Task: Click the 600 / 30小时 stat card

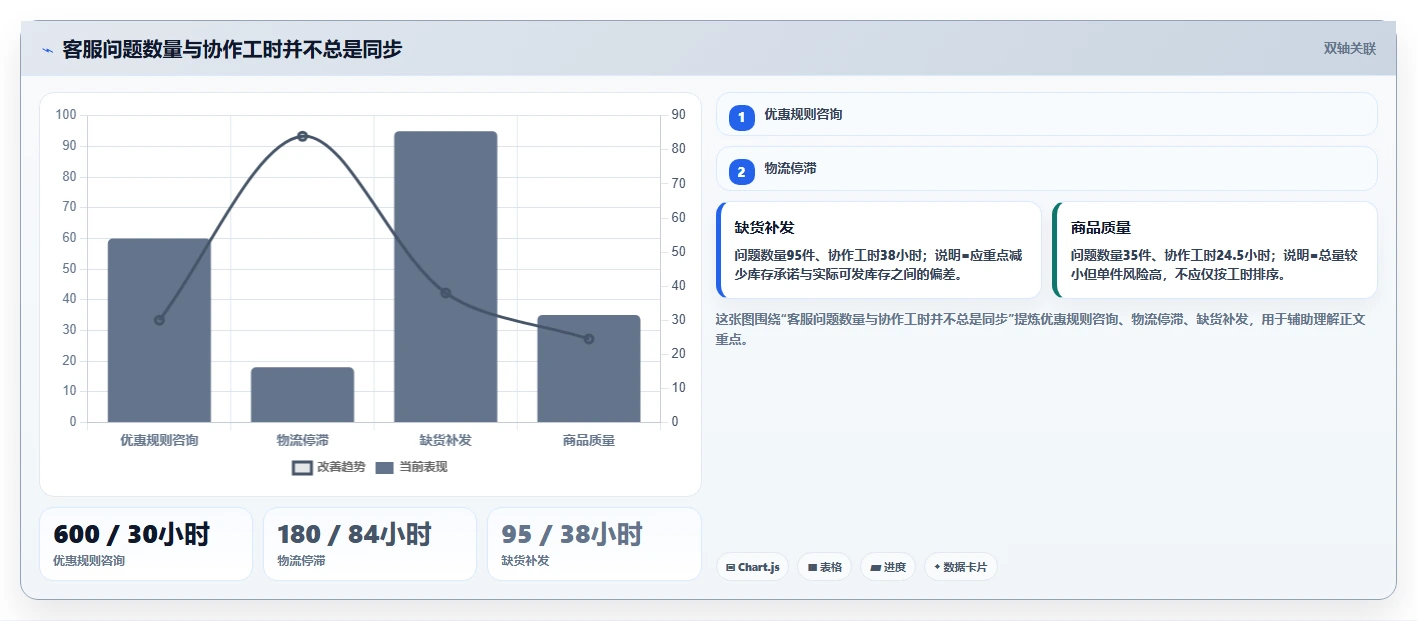Action: [x=146, y=544]
